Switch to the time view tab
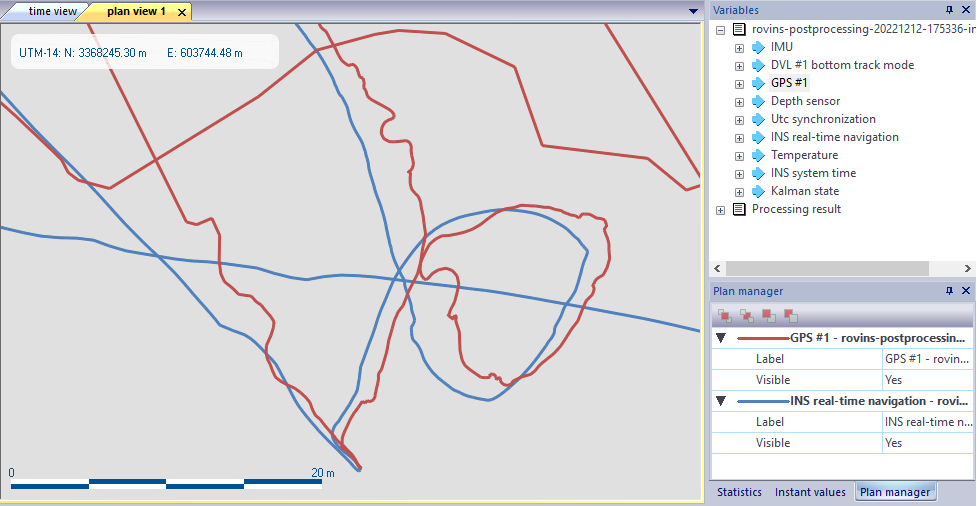Viewport: 977px width, 506px height. click(x=52, y=11)
